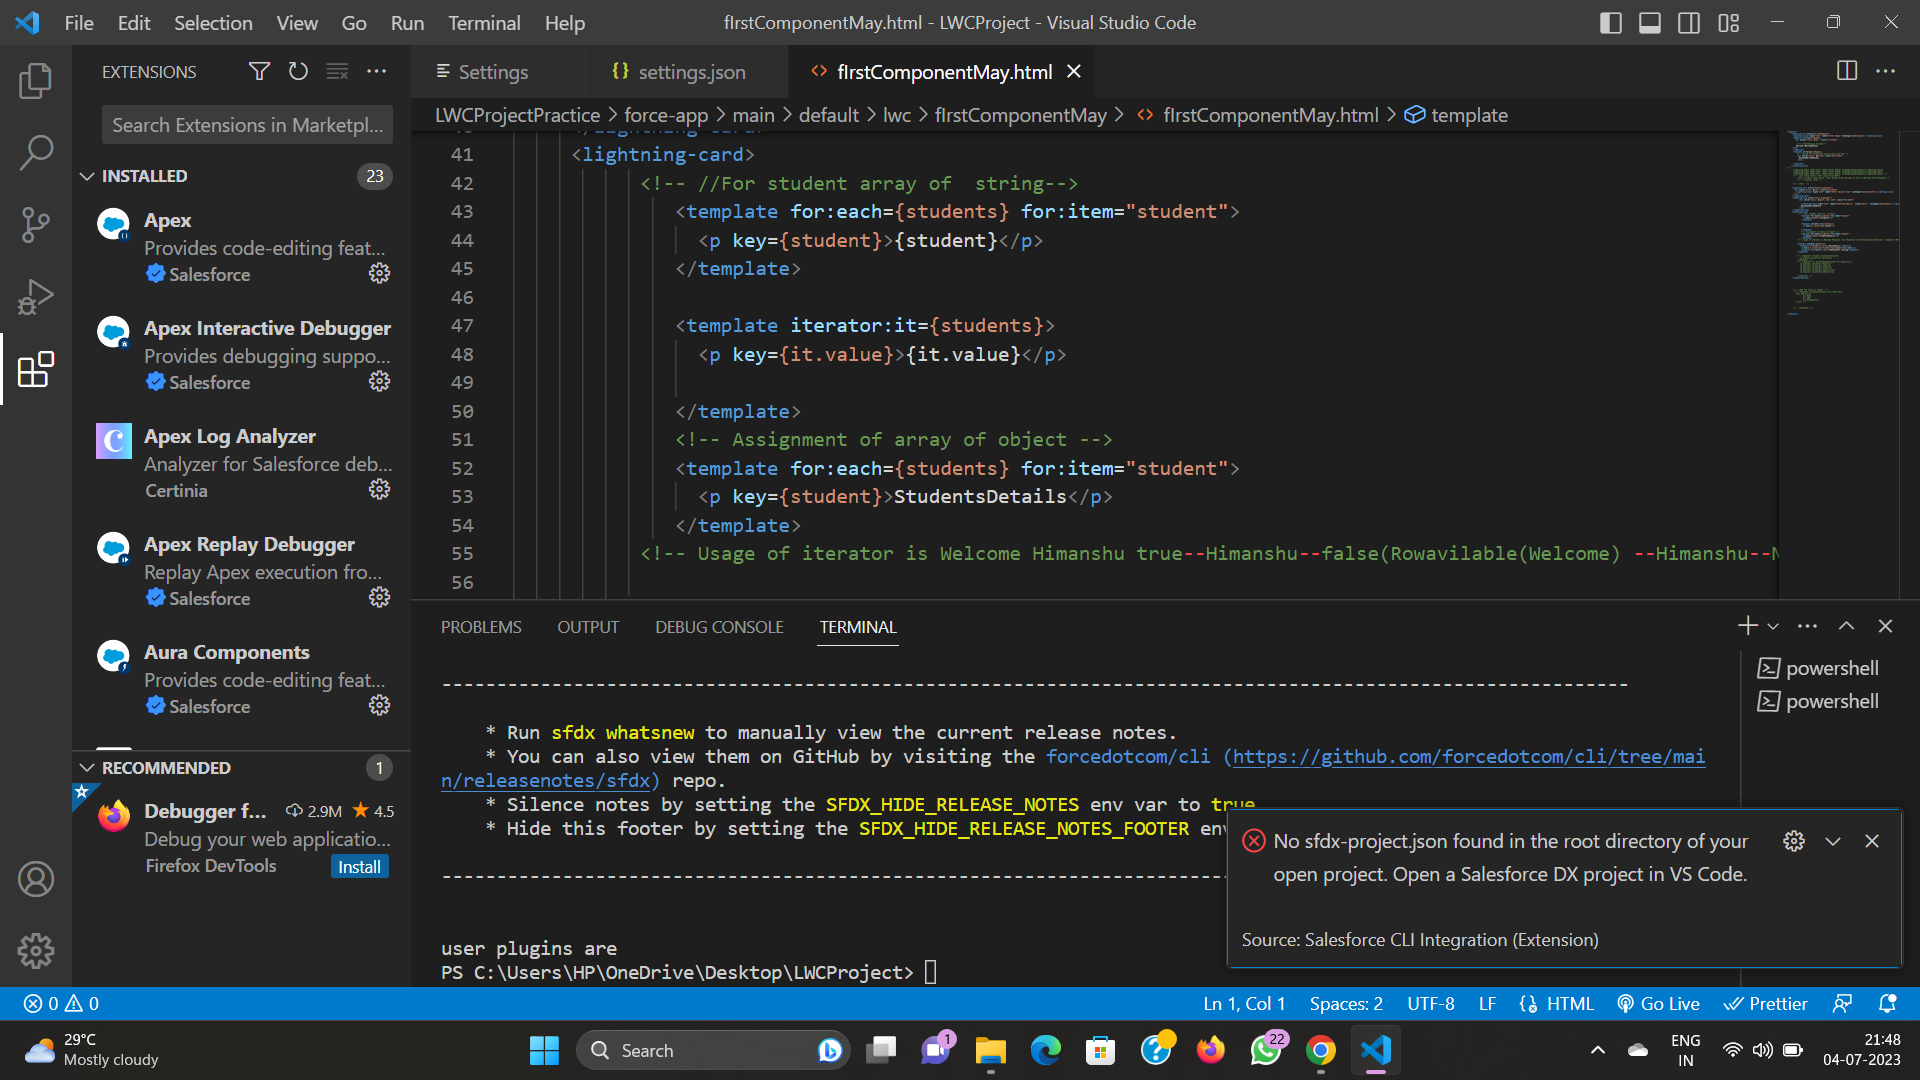Viewport: 1920px width, 1080px height.
Task: Open new terminal launch profile dropdown
Action: coord(1773,626)
